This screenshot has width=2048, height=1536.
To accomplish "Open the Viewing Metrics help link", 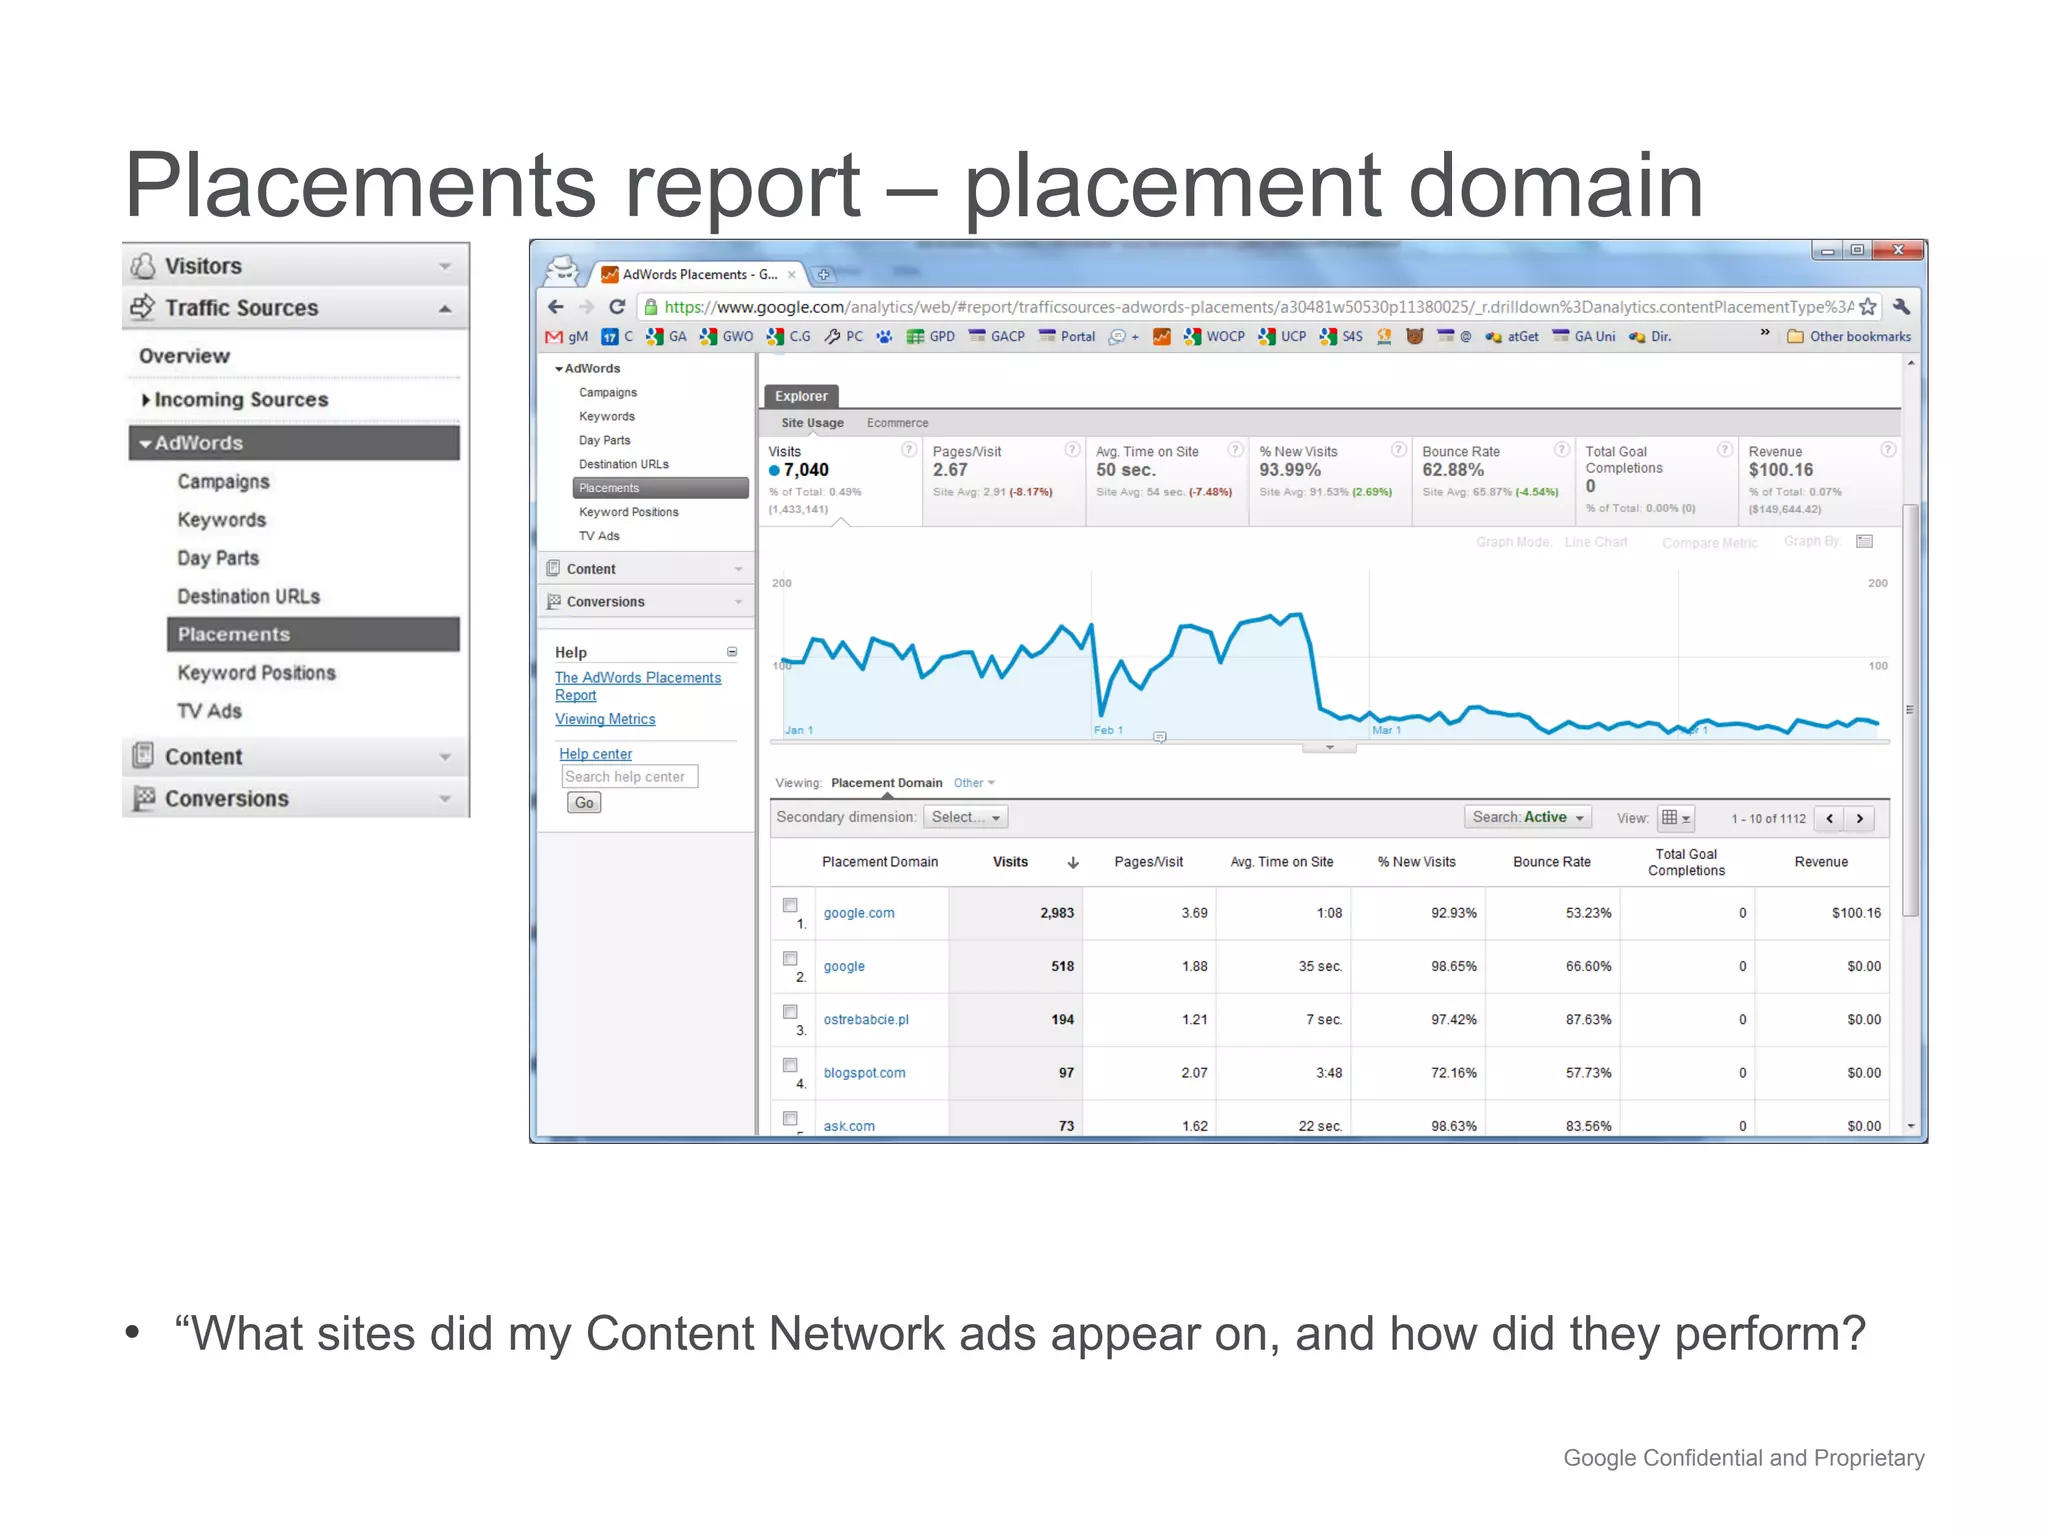I will tap(605, 719).
